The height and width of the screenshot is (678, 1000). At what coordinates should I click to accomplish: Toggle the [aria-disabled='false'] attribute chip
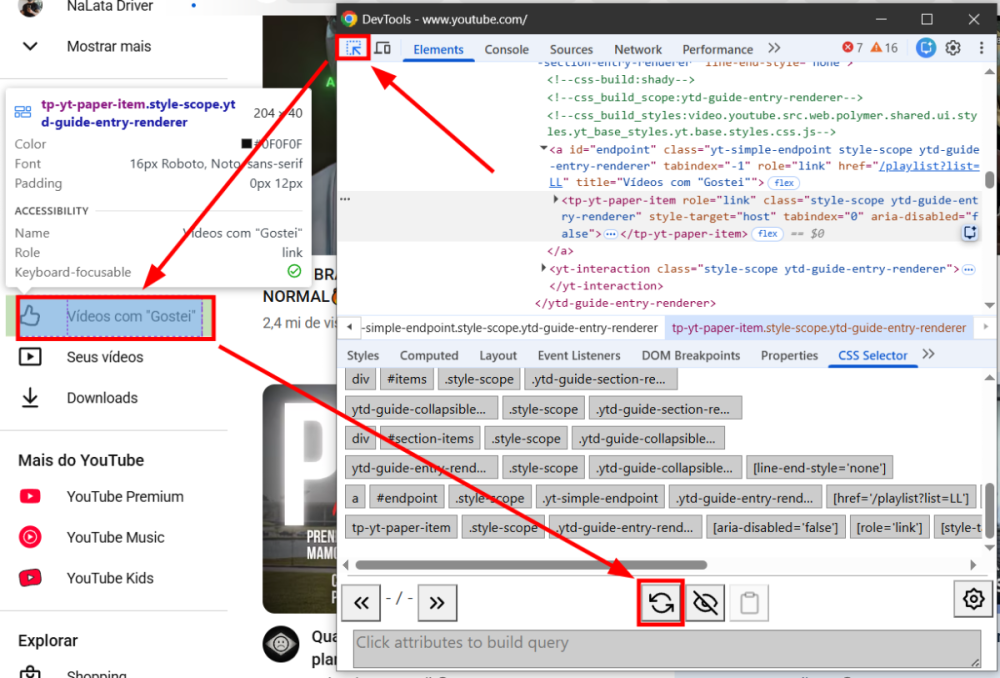(x=776, y=527)
